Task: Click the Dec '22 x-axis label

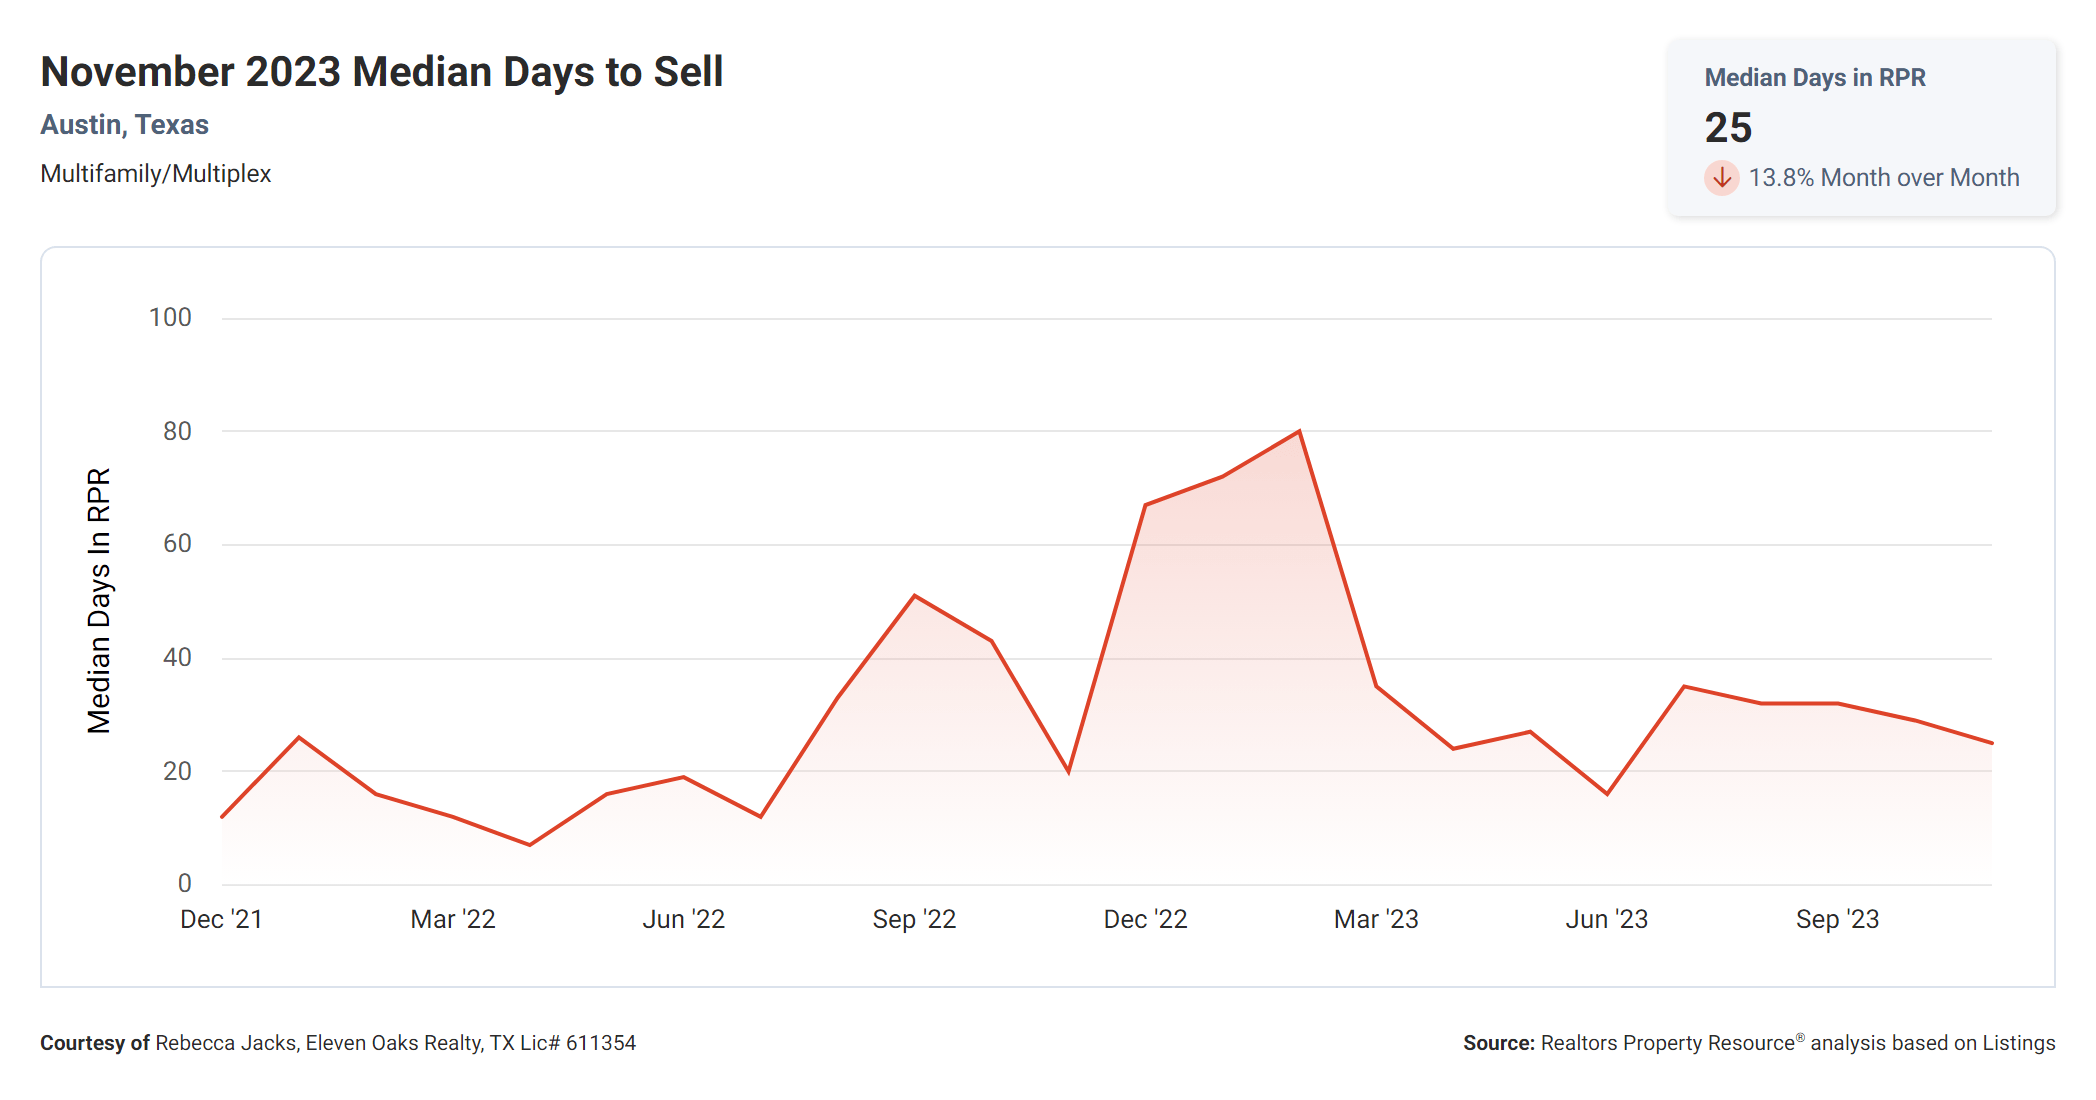Action: click(x=1145, y=919)
